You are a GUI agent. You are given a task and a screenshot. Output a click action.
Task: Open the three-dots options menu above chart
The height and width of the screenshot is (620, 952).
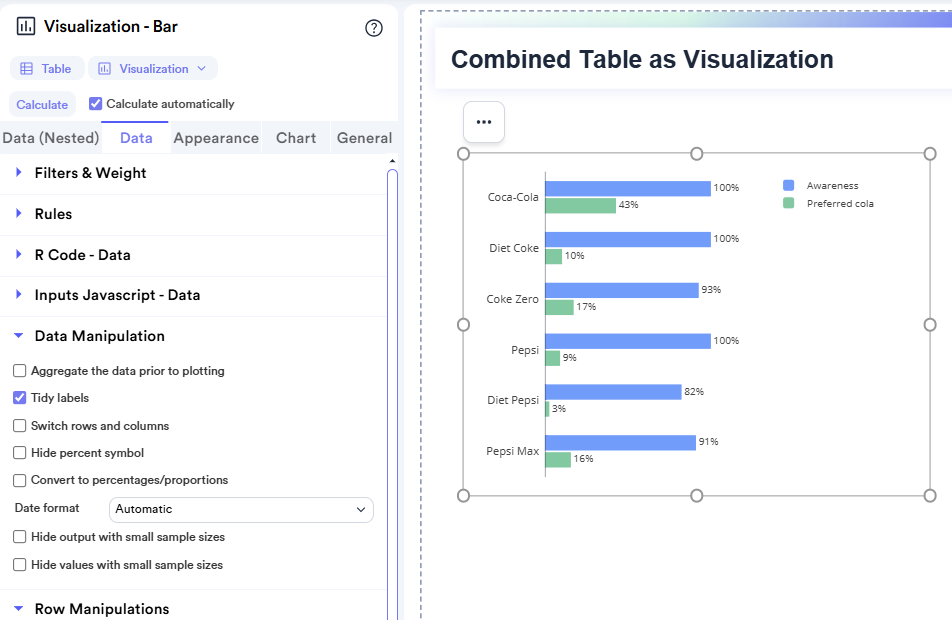[484, 122]
